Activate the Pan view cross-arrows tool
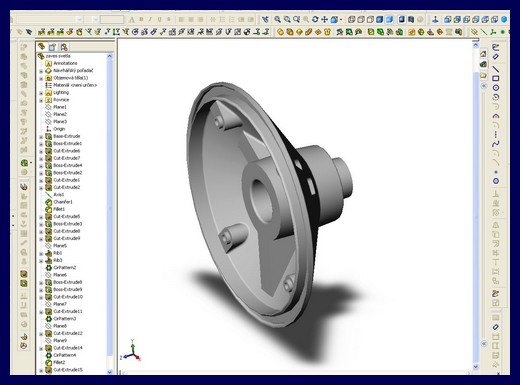This screenshot has width=520, height=385. [324, 20]
